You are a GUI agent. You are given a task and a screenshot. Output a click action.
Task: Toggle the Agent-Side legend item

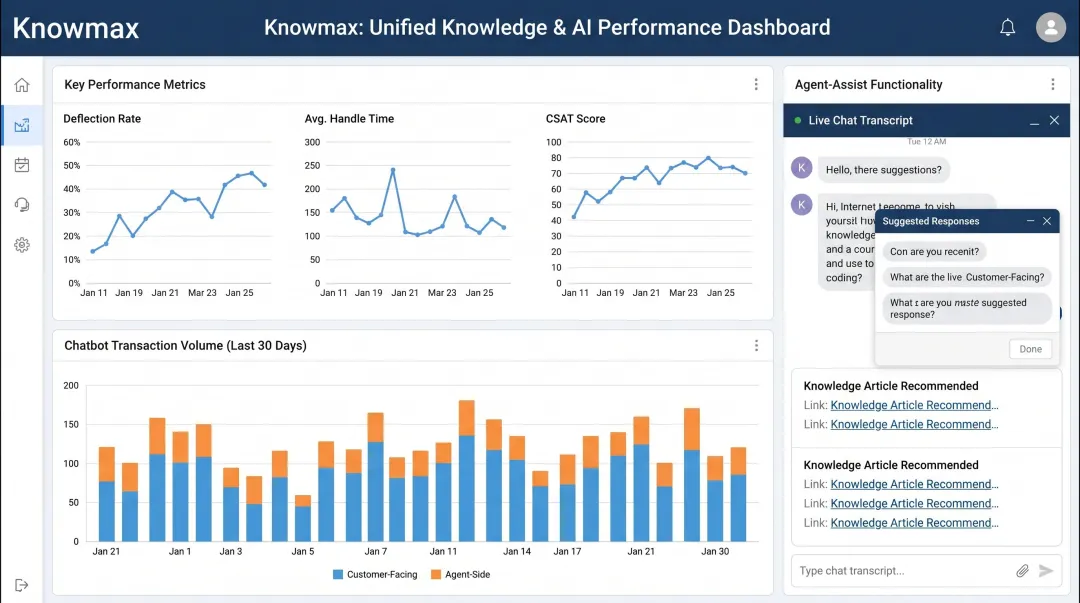(460, 575)
